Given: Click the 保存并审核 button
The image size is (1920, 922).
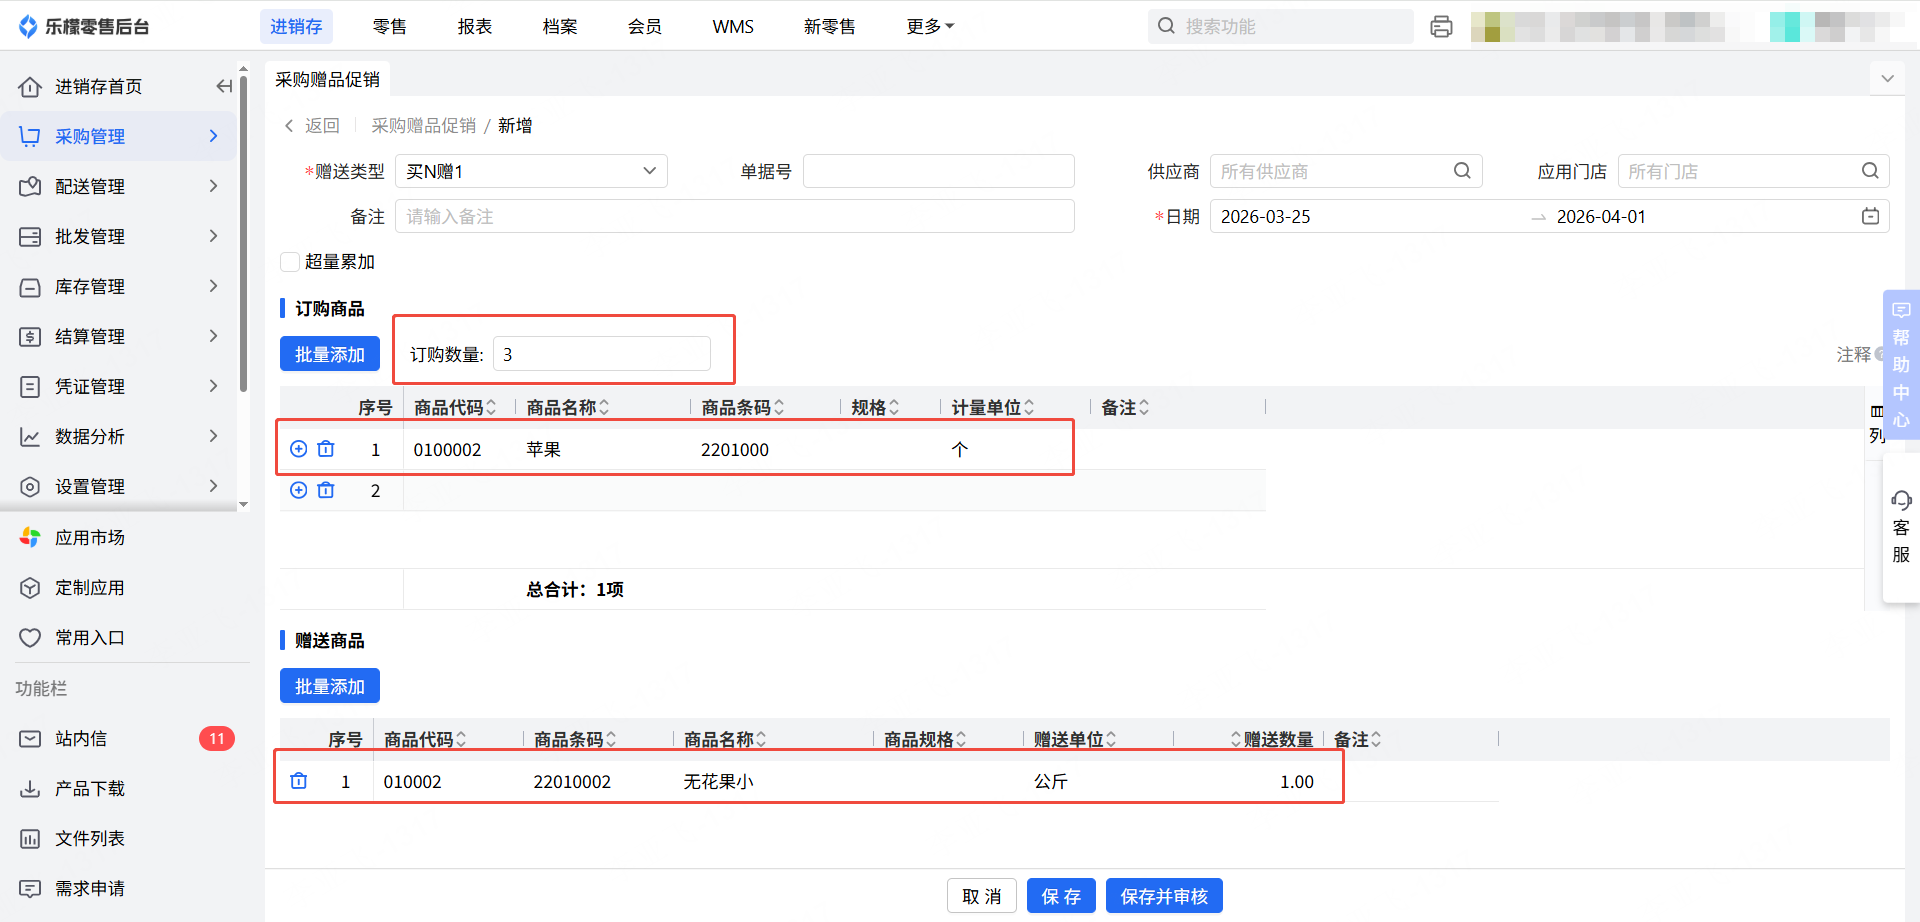Looking at the screenshot, I should 1164,896.
